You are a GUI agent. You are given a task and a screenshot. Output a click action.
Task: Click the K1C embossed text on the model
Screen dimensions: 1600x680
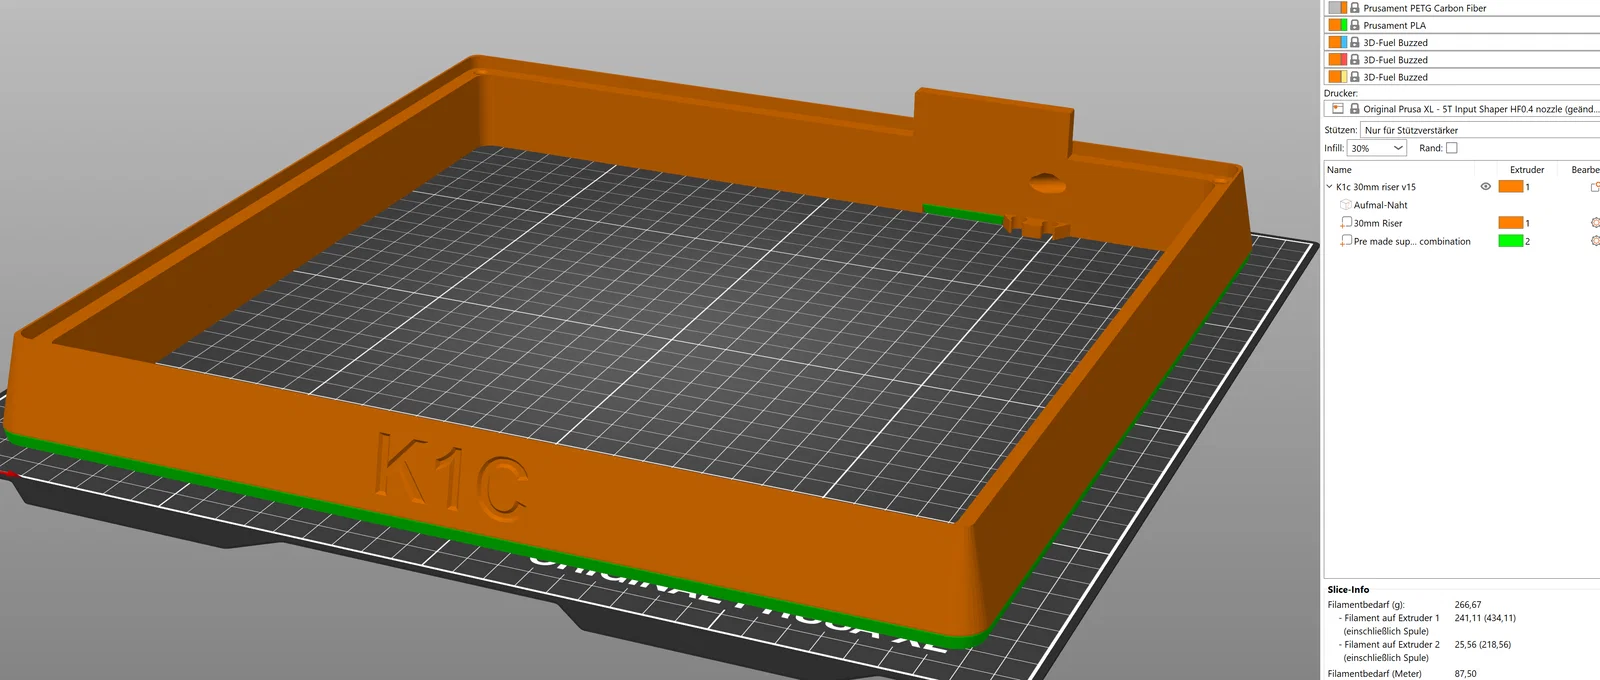(450, 478)
